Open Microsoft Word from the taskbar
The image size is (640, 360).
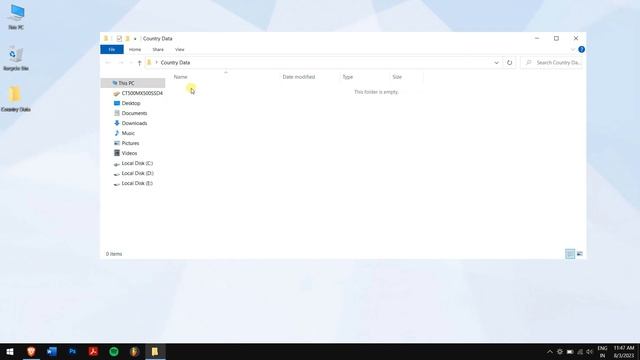tap(52, 351)
